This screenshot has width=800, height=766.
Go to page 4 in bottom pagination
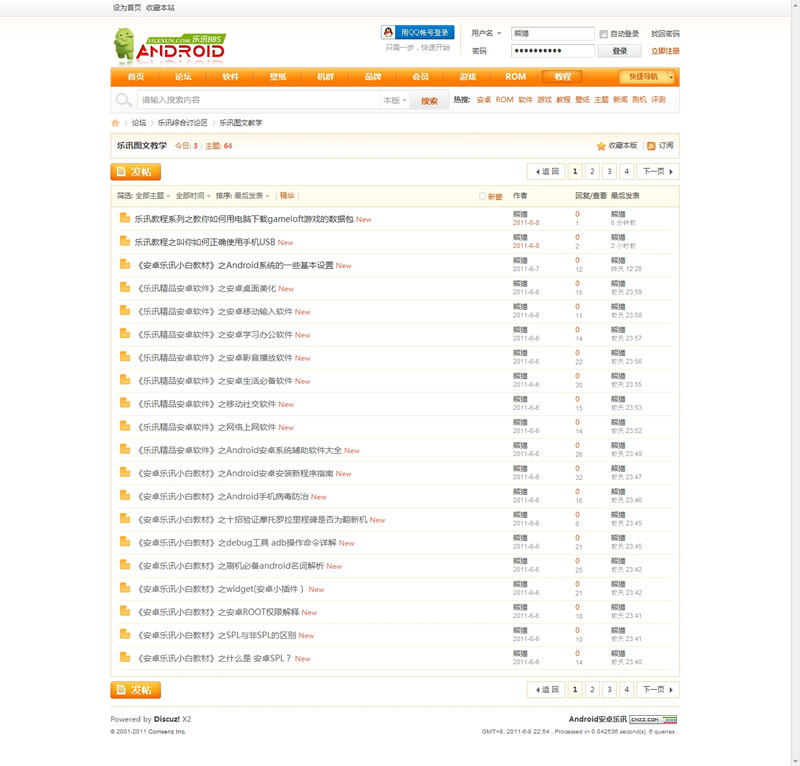pos(627,690)
